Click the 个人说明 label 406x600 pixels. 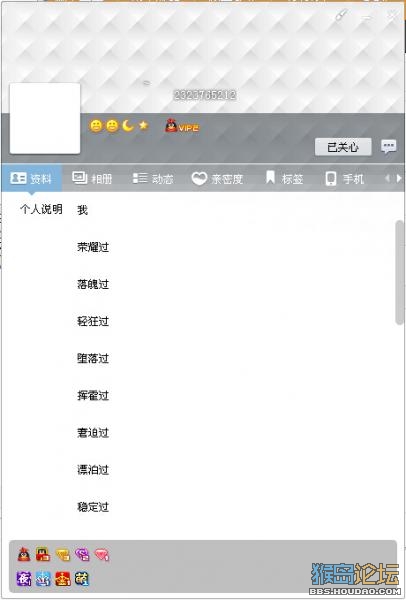[41, 209]
